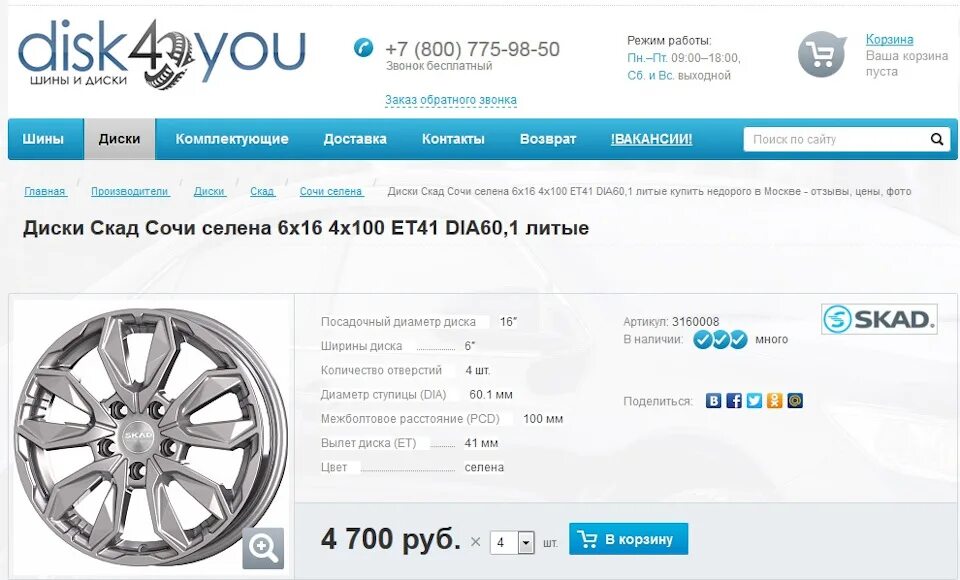Image resolution: width=960 pixels, height=580 pixels.
Task: Share via Mail.ru icon
Action: [795, 401]
